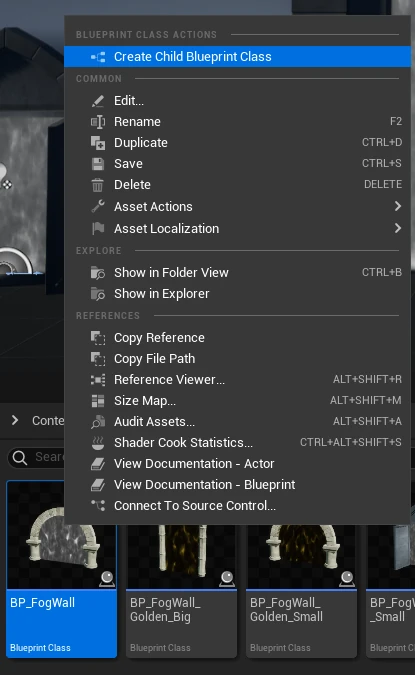Click the Show in Explorer folder icon
The image size is (415, 675).
98,294
